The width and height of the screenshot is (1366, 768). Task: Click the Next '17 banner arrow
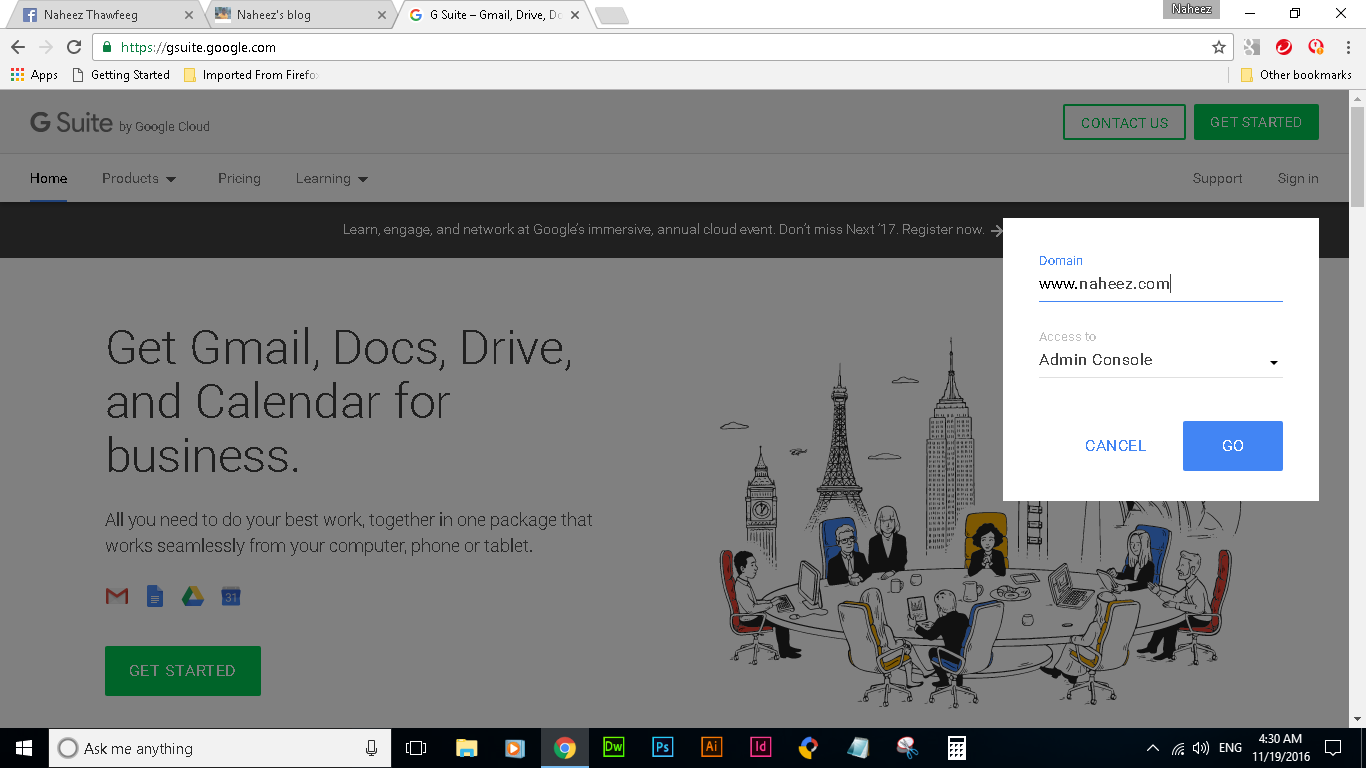997,230
